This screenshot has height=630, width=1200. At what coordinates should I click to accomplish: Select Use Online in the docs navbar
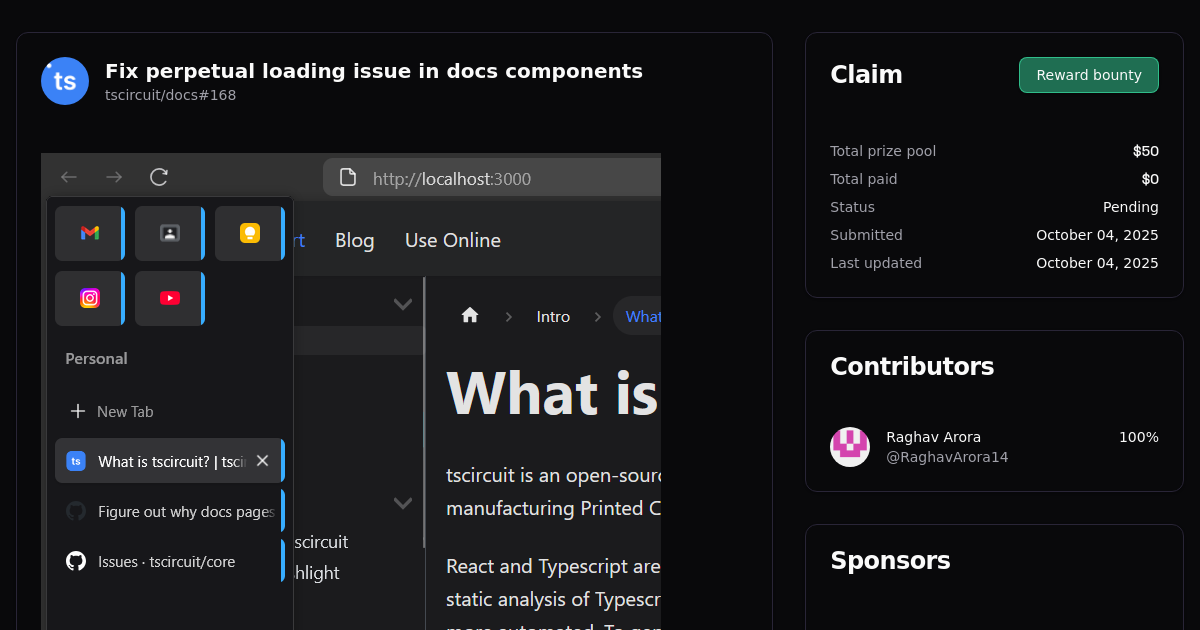[452, 240]
